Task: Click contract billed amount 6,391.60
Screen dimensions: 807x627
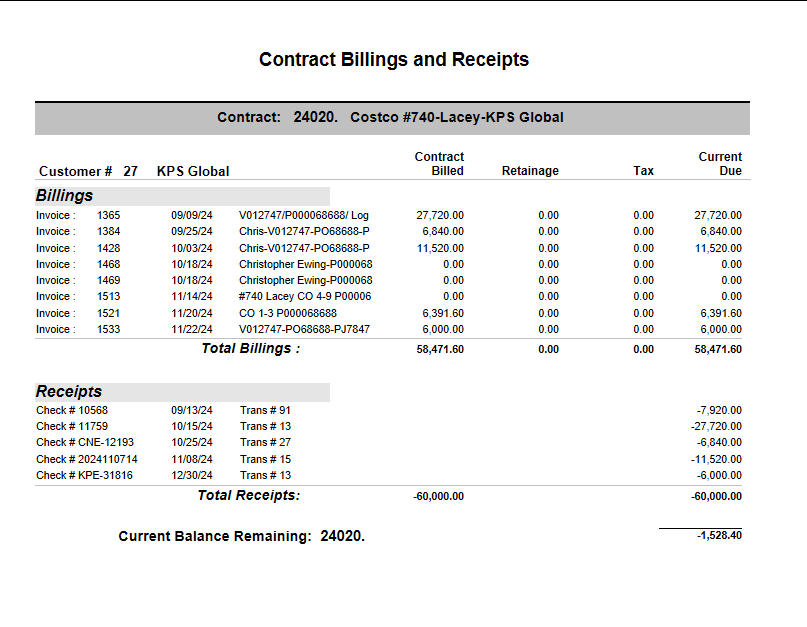Action: point(443,313)
